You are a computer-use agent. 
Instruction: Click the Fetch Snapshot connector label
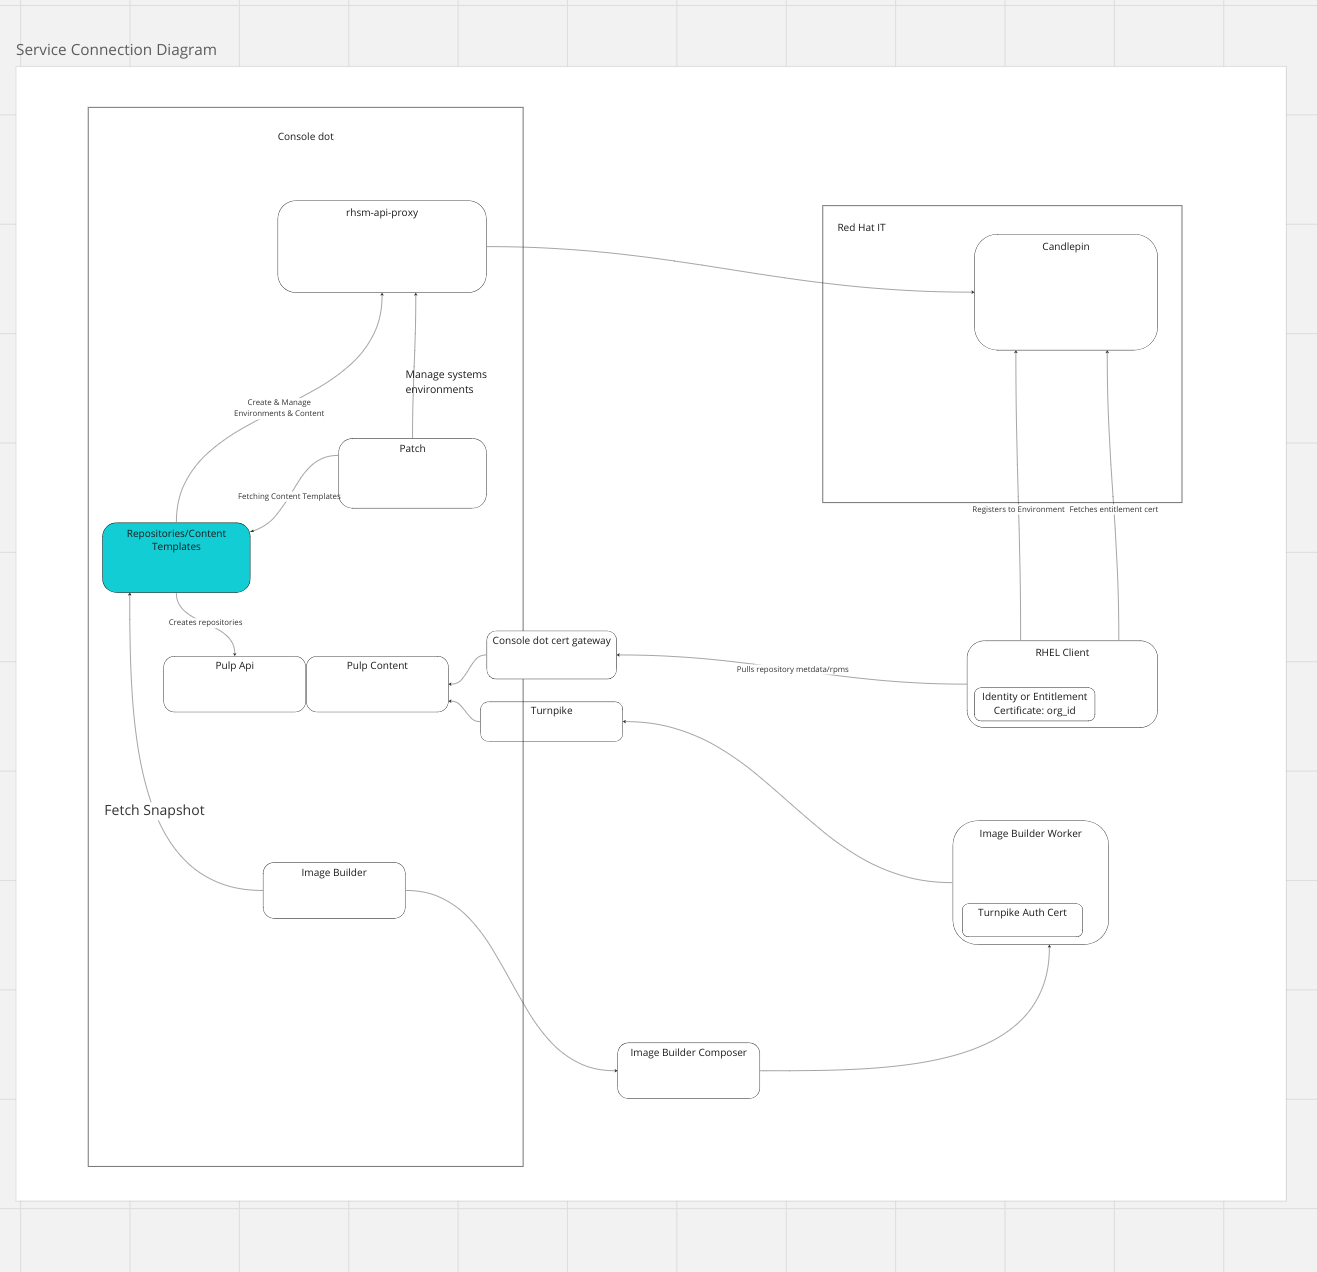[154, 810]
